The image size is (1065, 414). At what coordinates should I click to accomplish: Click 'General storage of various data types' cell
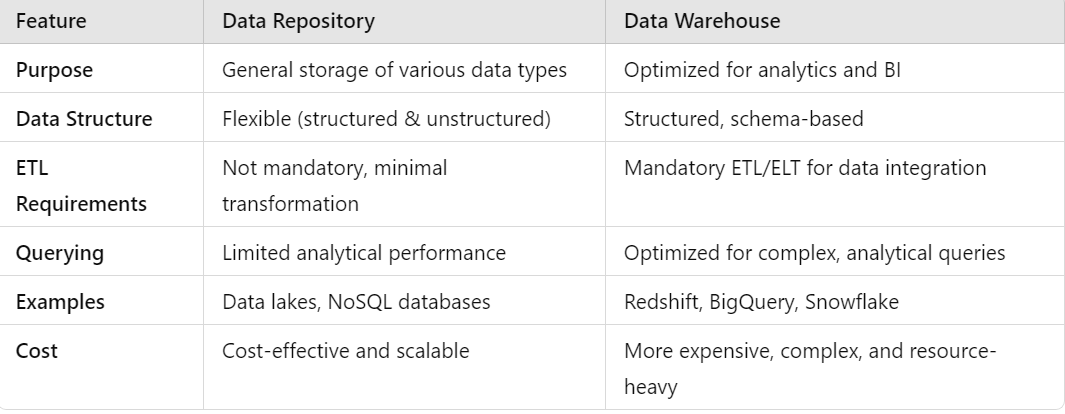(x=395, y=70)
